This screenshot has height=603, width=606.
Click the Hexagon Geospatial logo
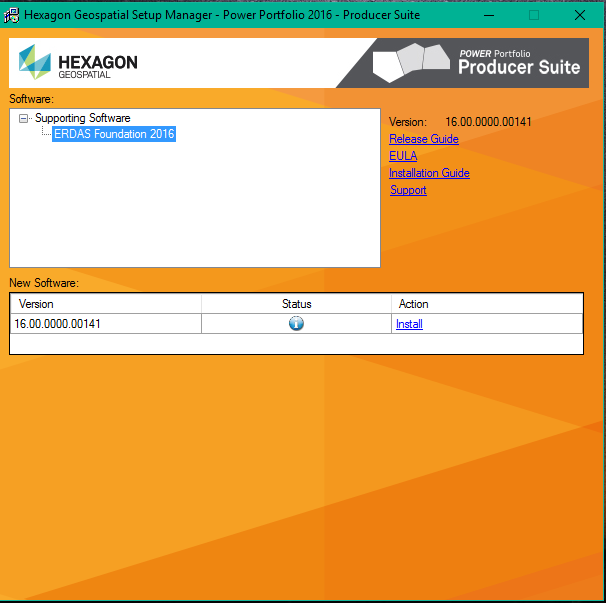coord(78,62)
